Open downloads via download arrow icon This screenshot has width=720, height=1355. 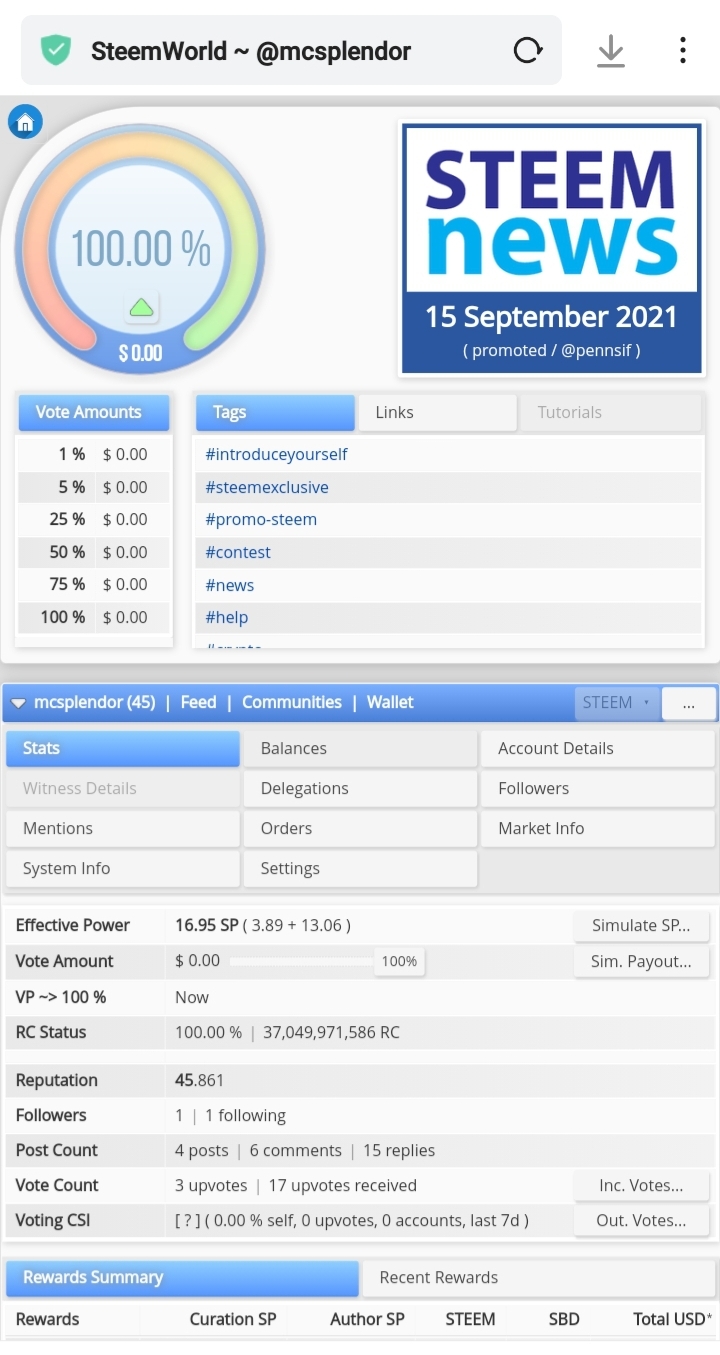tap(610, 50)
